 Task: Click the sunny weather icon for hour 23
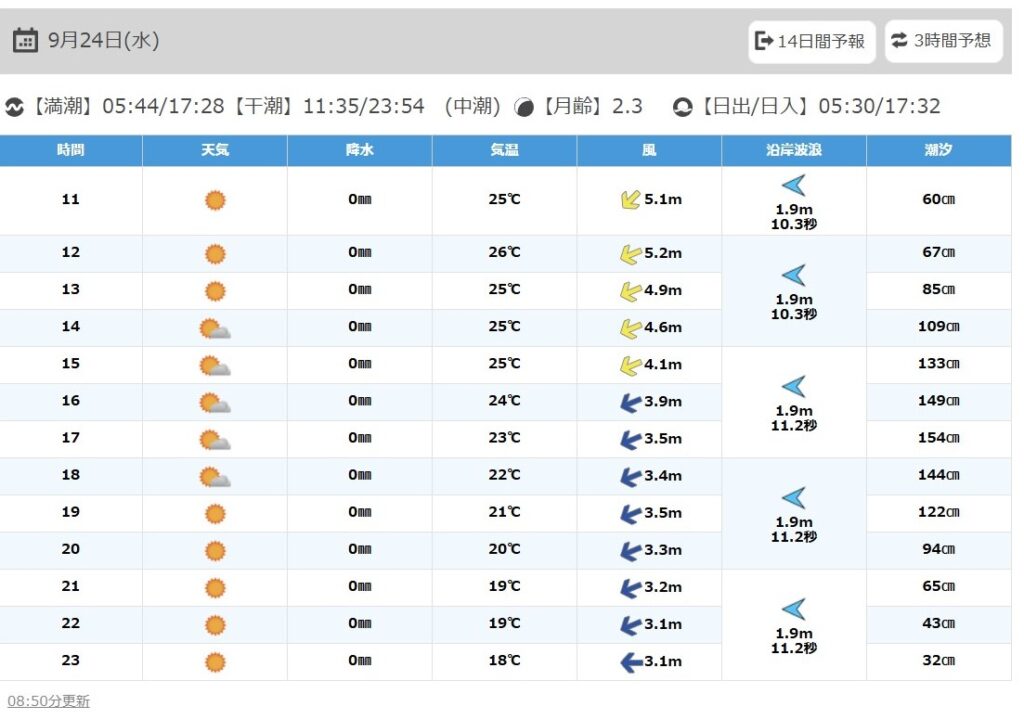point(215,662)
